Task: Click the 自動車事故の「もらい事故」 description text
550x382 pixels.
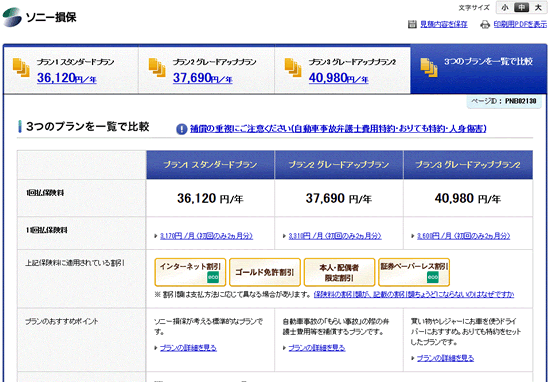Action: click(x=336, y=326)
